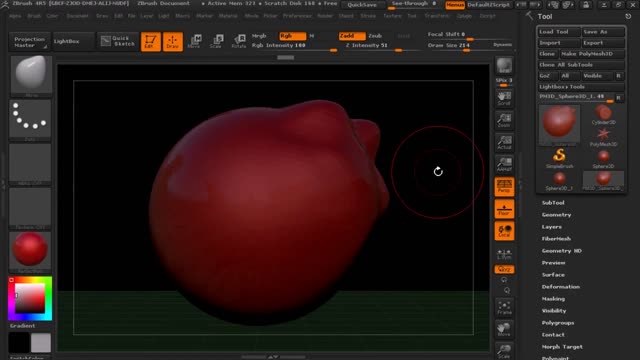Open the Quick Sketch mode
The height and width of the screenshot is (360, 640).
tap(118, 41)
